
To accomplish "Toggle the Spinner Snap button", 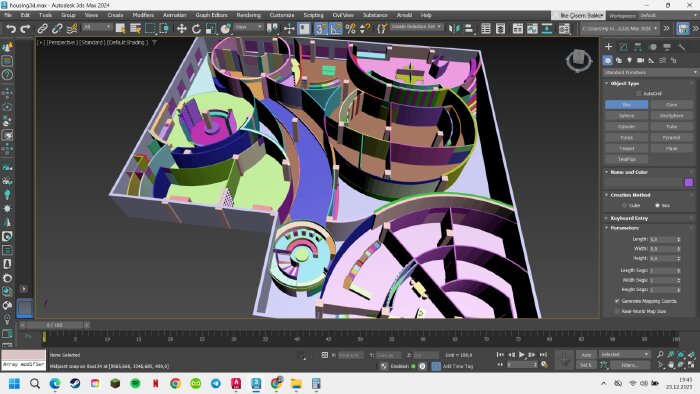I will click(x=365, y=29).
